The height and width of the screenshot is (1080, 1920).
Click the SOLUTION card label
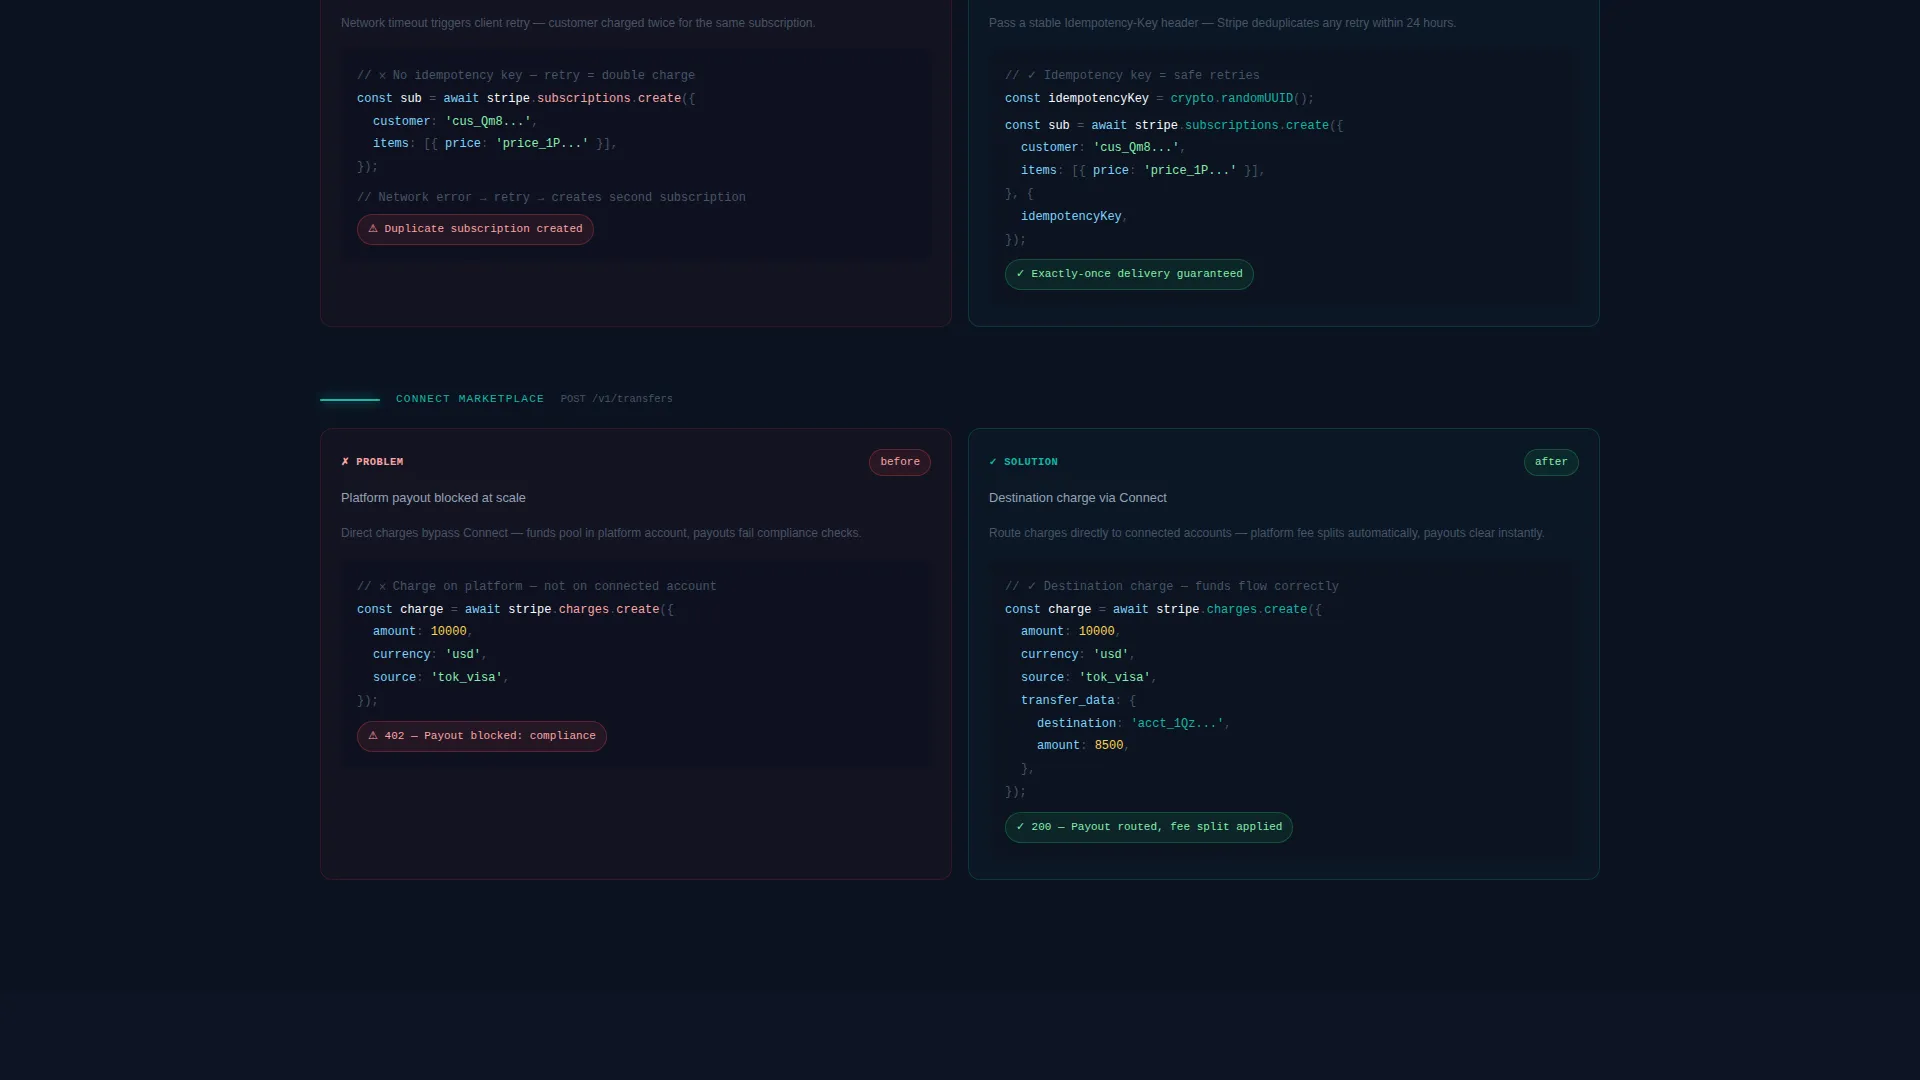tap(1031, 462)
